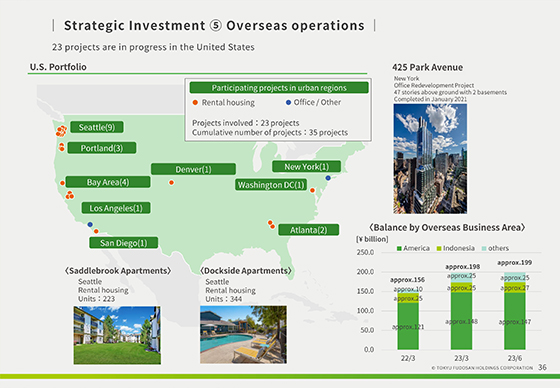
Task: Click the 'Dockside Apartments' caption heading
Action: click(246, 271)
